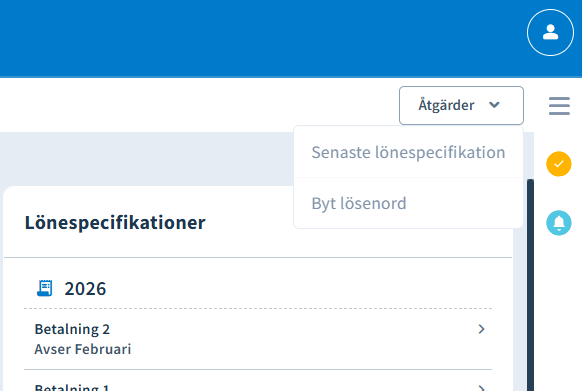This screenshot has height=391, width=582.
Task: Click the dark vertical scrollbar
Action: 530,285
